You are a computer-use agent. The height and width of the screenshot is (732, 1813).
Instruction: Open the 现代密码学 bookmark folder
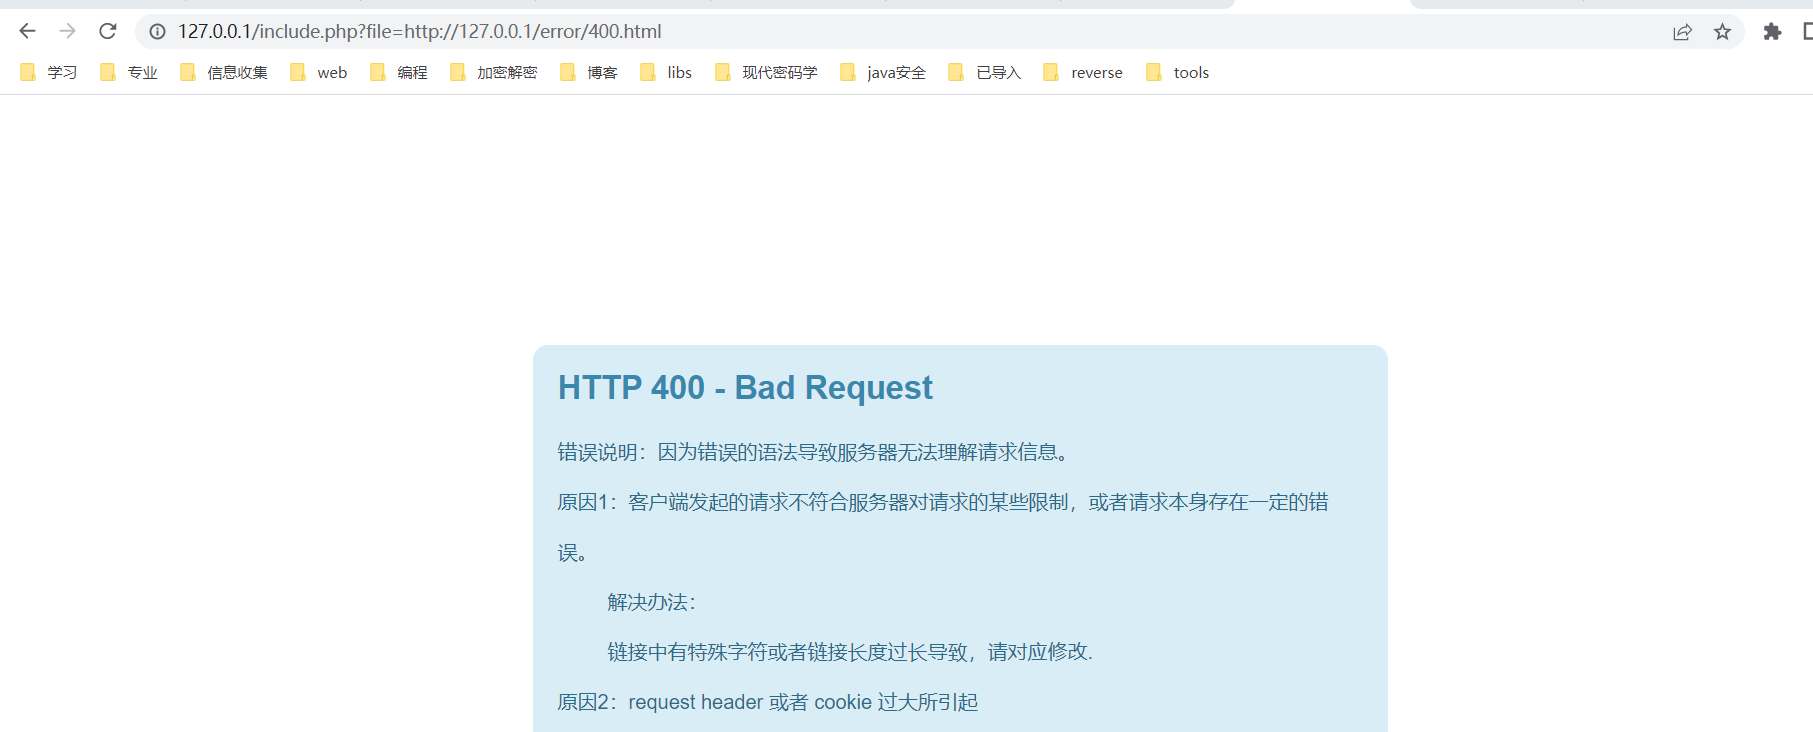click(766, 72)
